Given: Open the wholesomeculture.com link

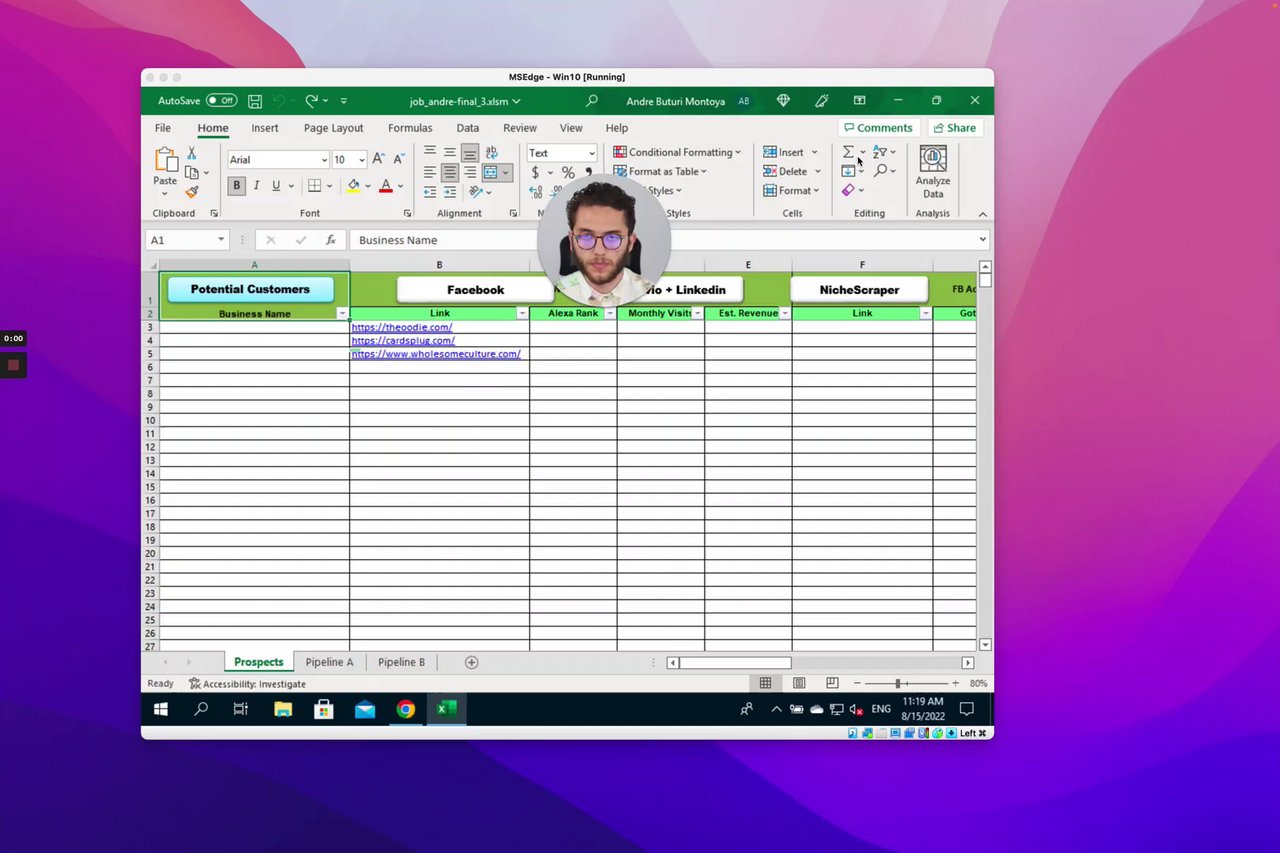Looking at the screenshot, I should click(436, 354).
